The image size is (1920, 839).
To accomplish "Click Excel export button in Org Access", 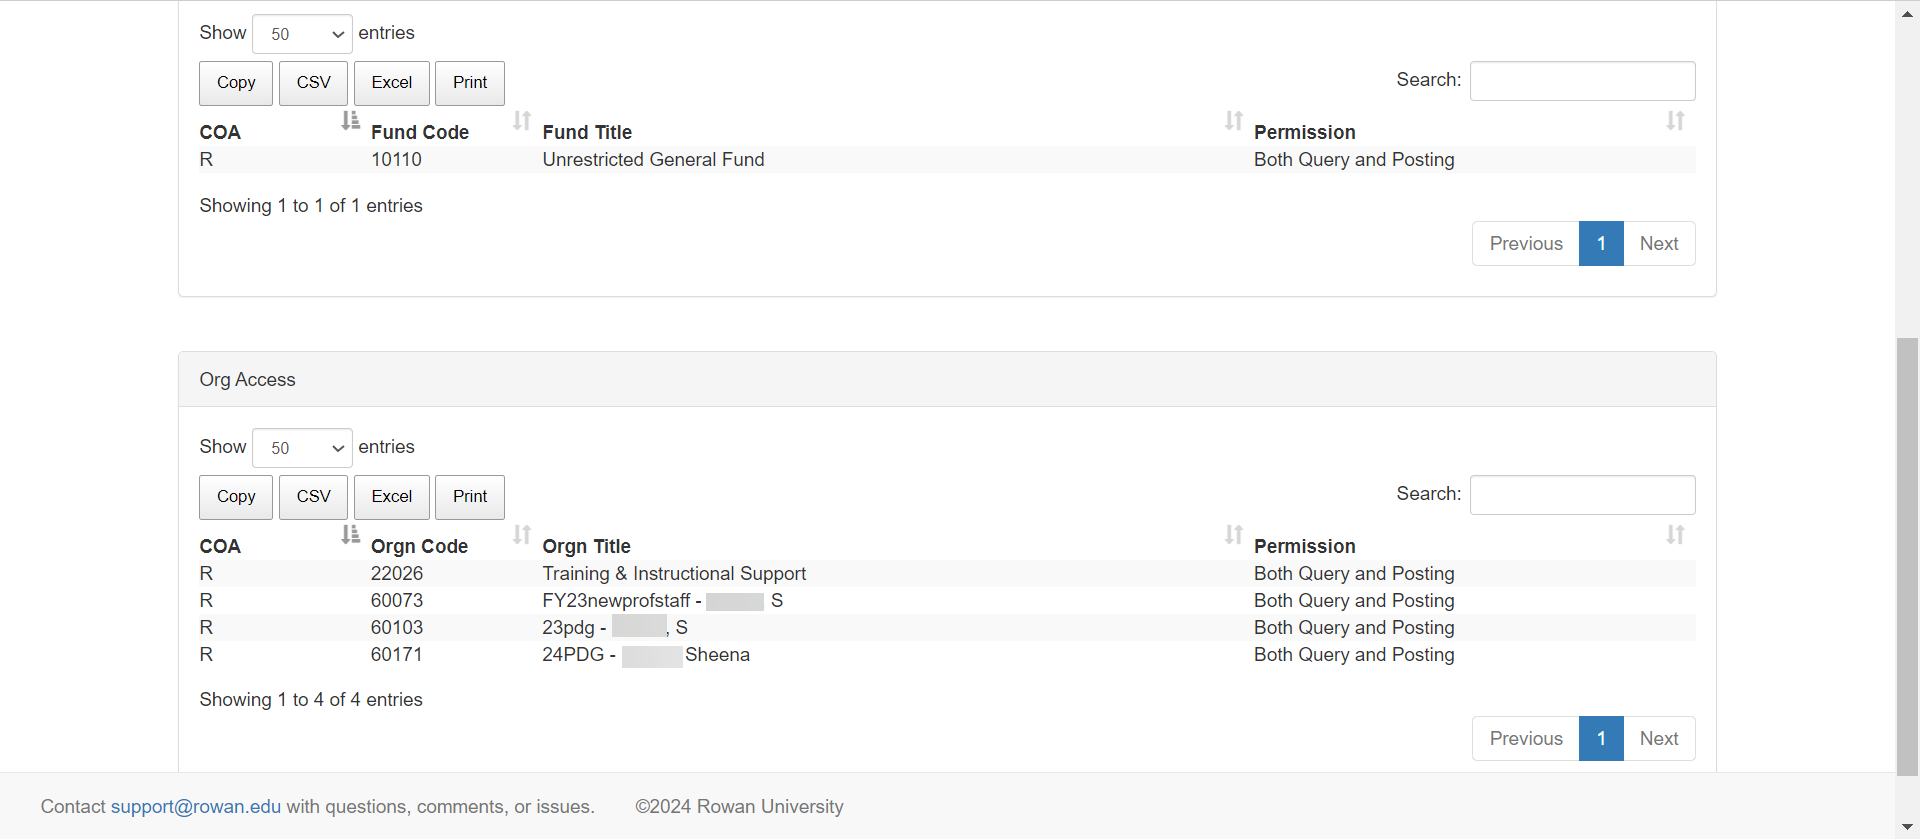I will click(x=391, y=497).
